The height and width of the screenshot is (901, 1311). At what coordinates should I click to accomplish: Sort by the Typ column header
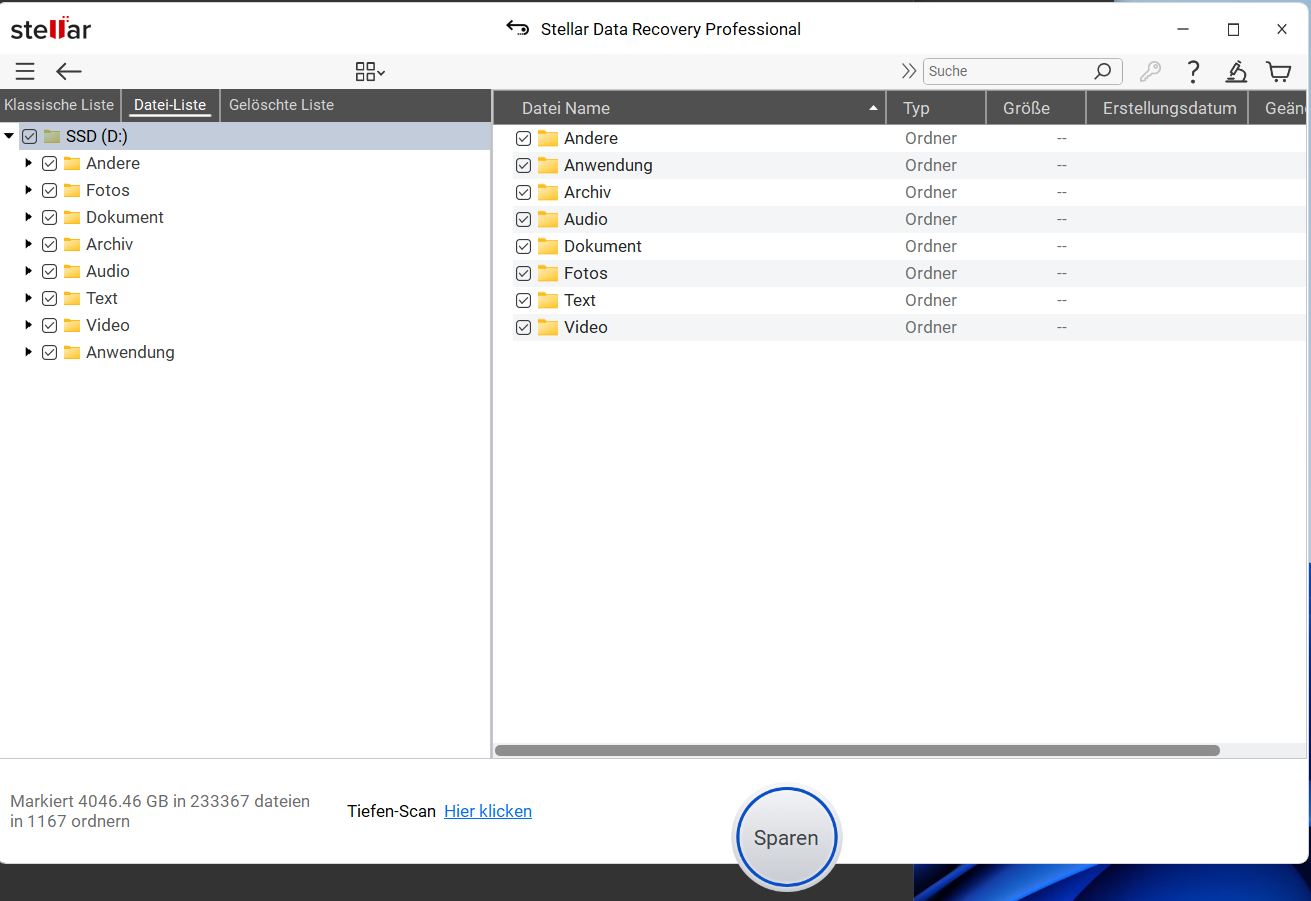click(x=936, y=108)
